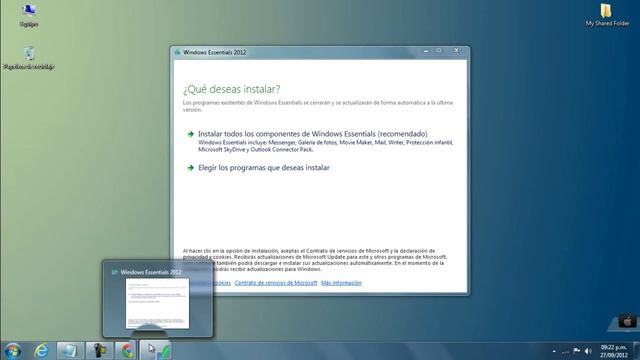Viewport: 640px width, 360px height.
Task: Open the Contrato de servicios de Microsoft link
Action: click(276, 283)
